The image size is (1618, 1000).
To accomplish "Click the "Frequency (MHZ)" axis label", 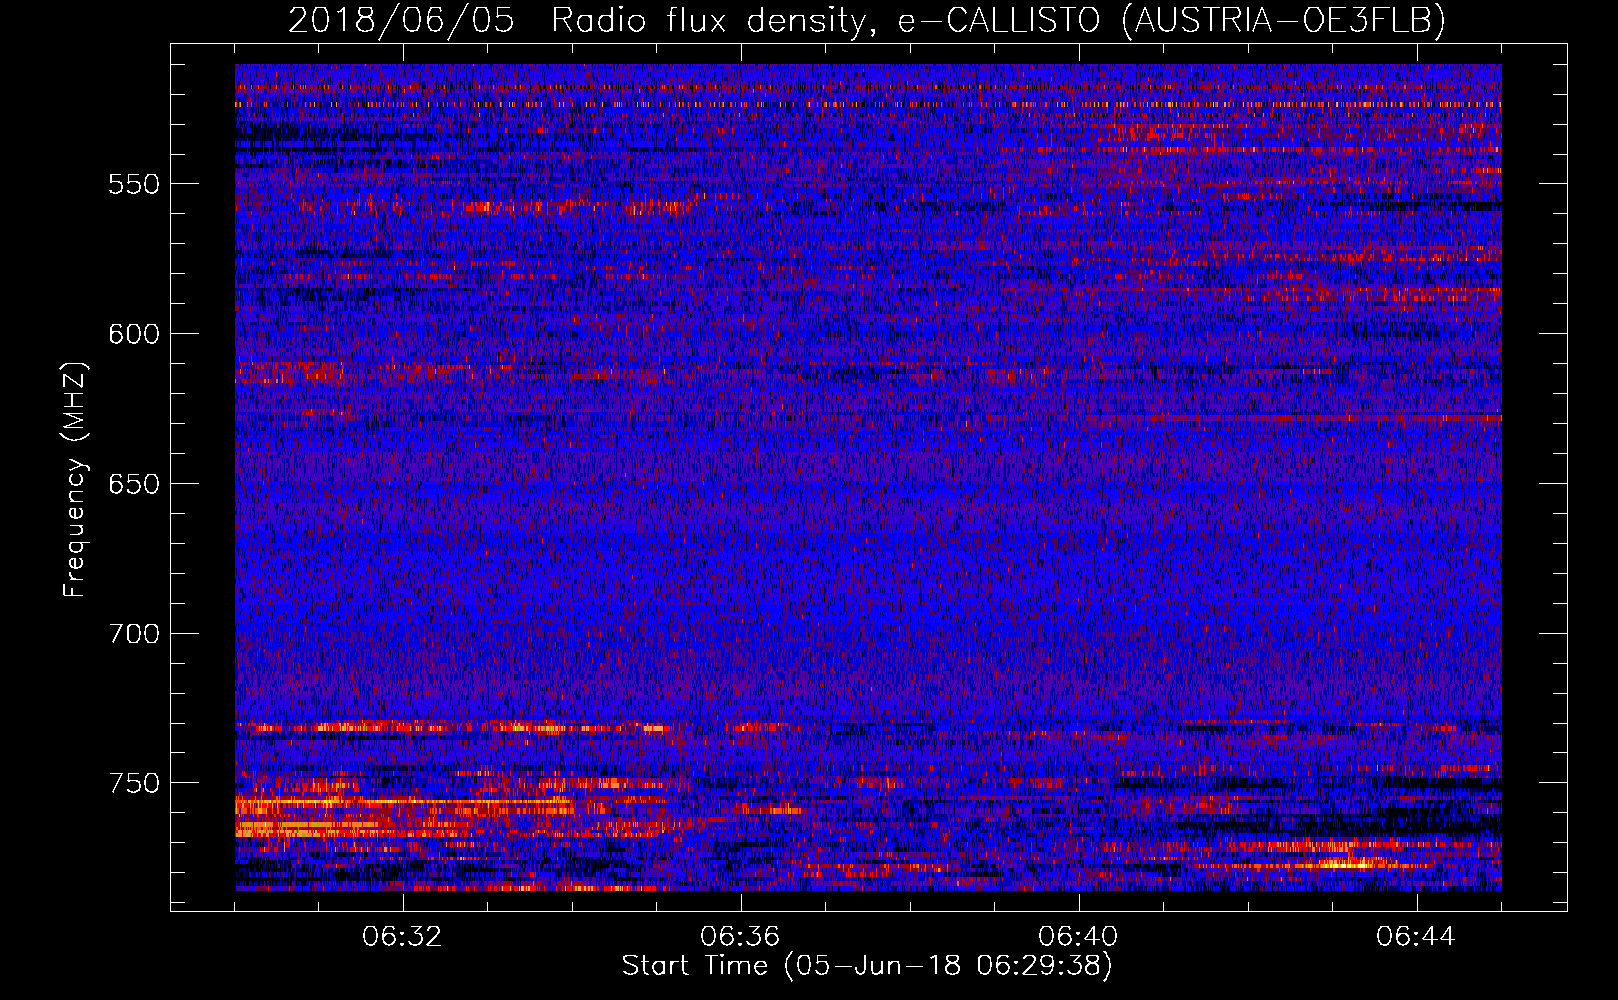I will pos(75,481).
